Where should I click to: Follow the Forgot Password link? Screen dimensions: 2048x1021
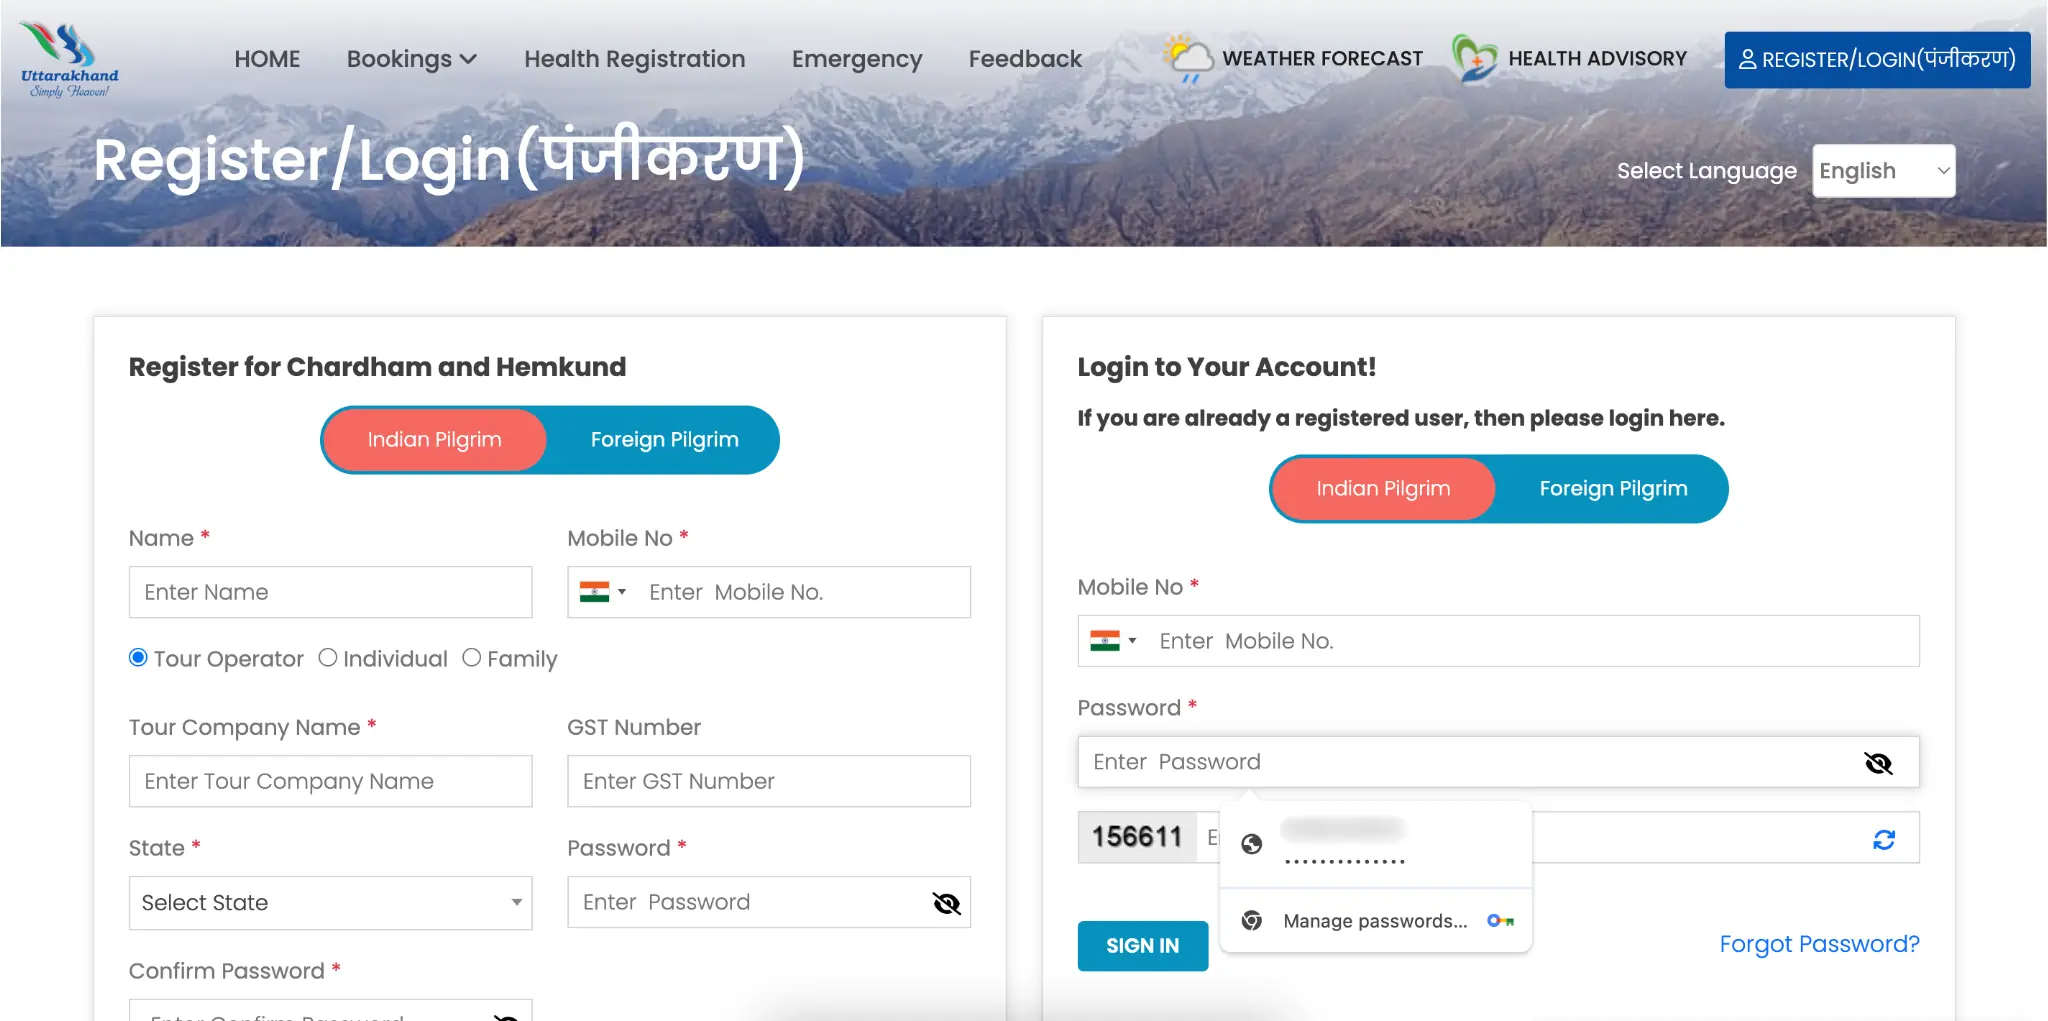pyautogui.click(x=1818, y=944)
